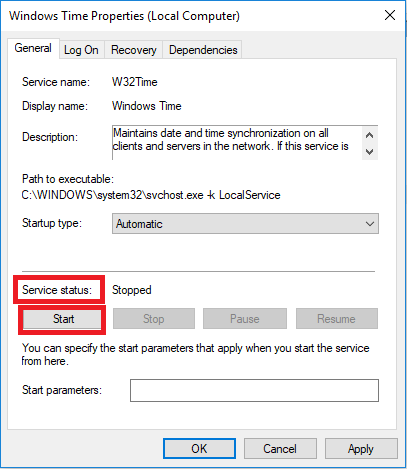Focus the Start parameters text field
407x469 pixels.
coord(254,390)
